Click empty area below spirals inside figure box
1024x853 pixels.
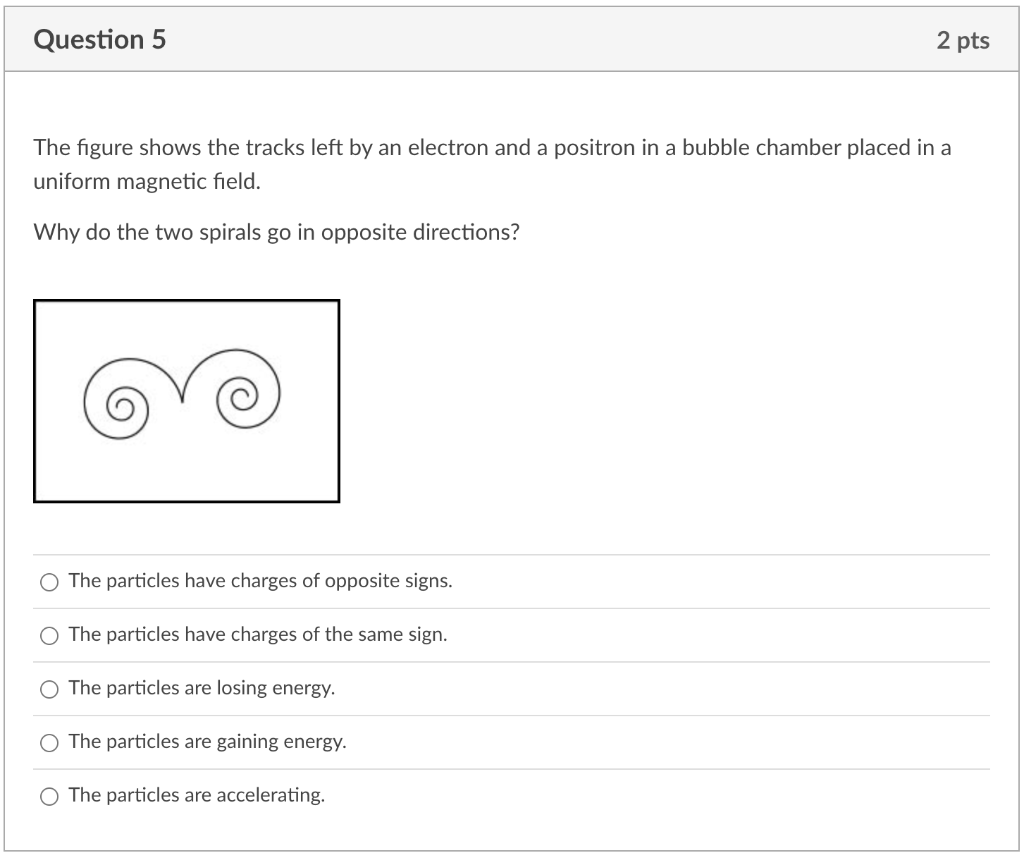186,470
